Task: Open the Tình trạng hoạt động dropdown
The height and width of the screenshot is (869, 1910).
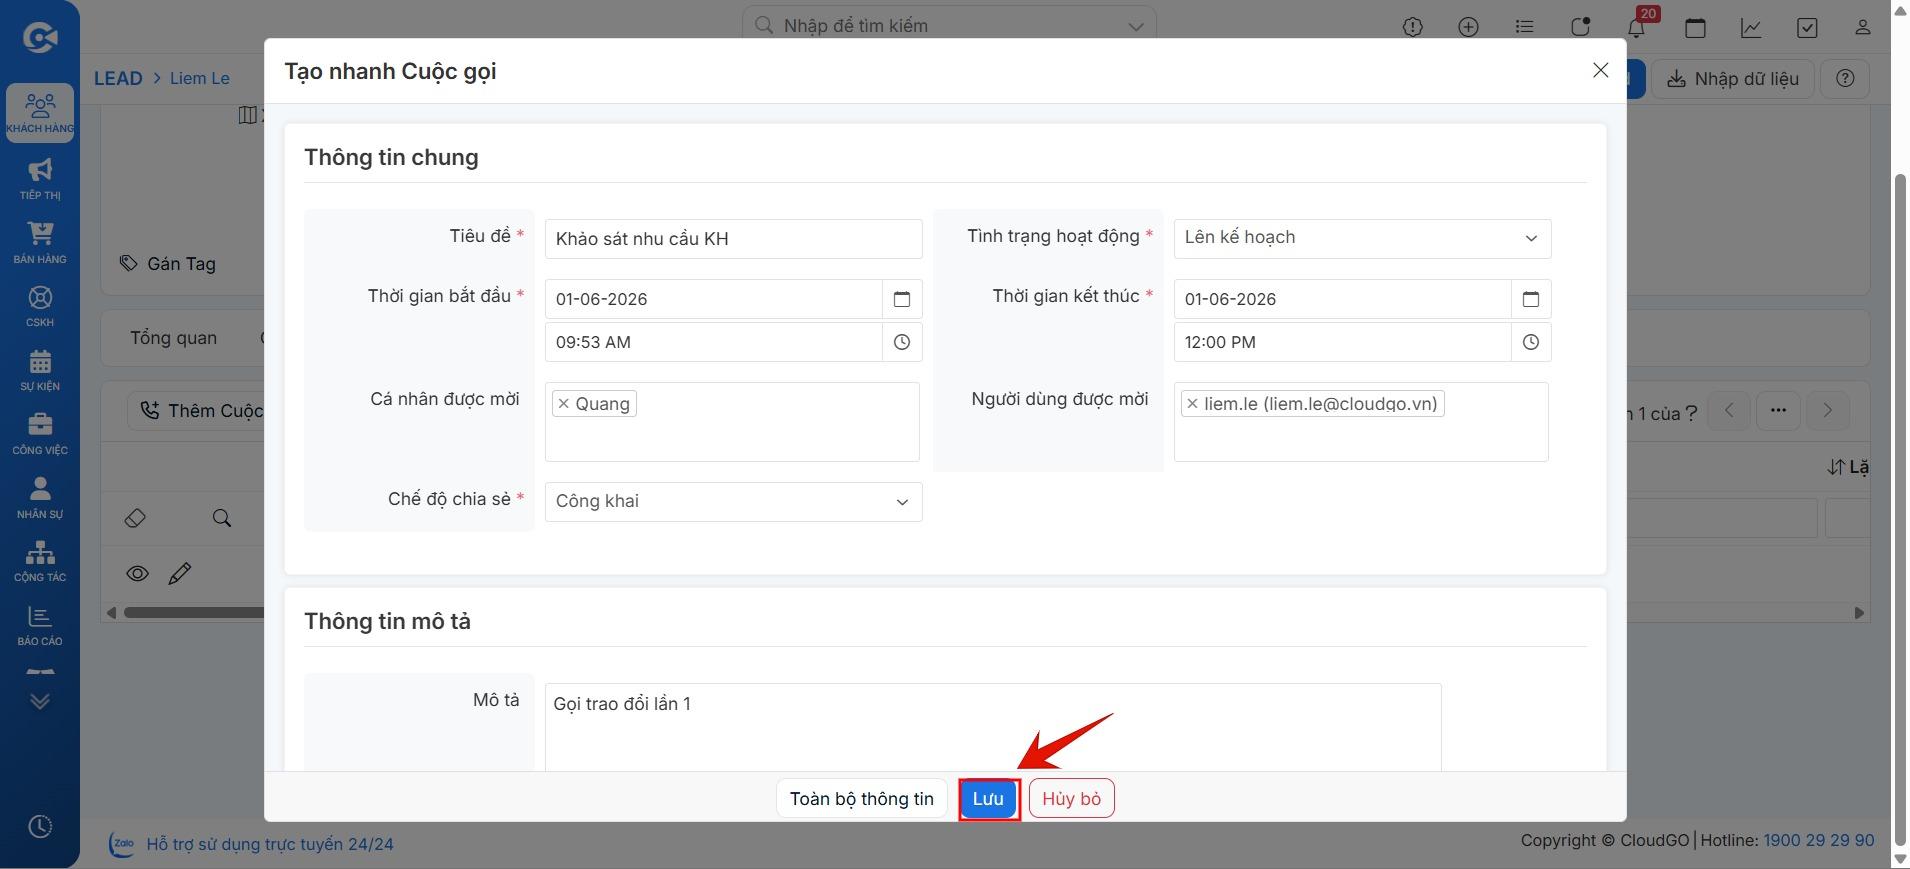Action: point(1362,238)
